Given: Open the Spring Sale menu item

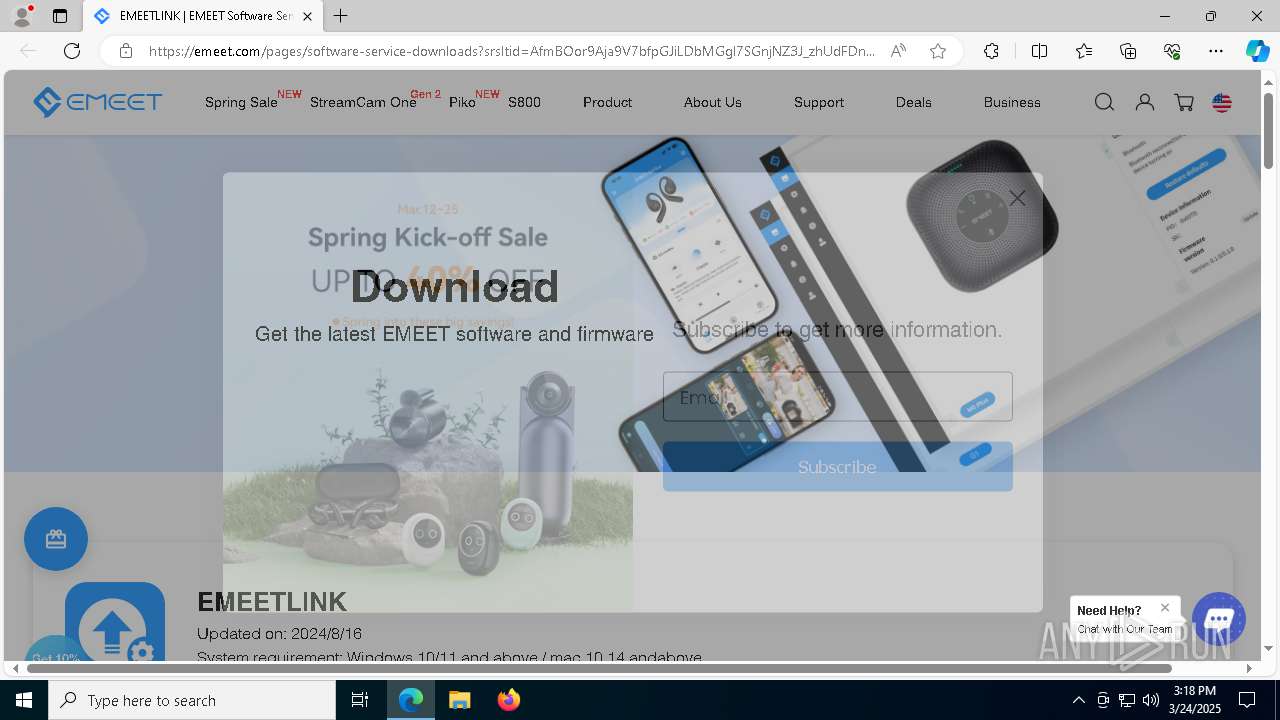Looking at the screenshot, I should pos(241,102).
